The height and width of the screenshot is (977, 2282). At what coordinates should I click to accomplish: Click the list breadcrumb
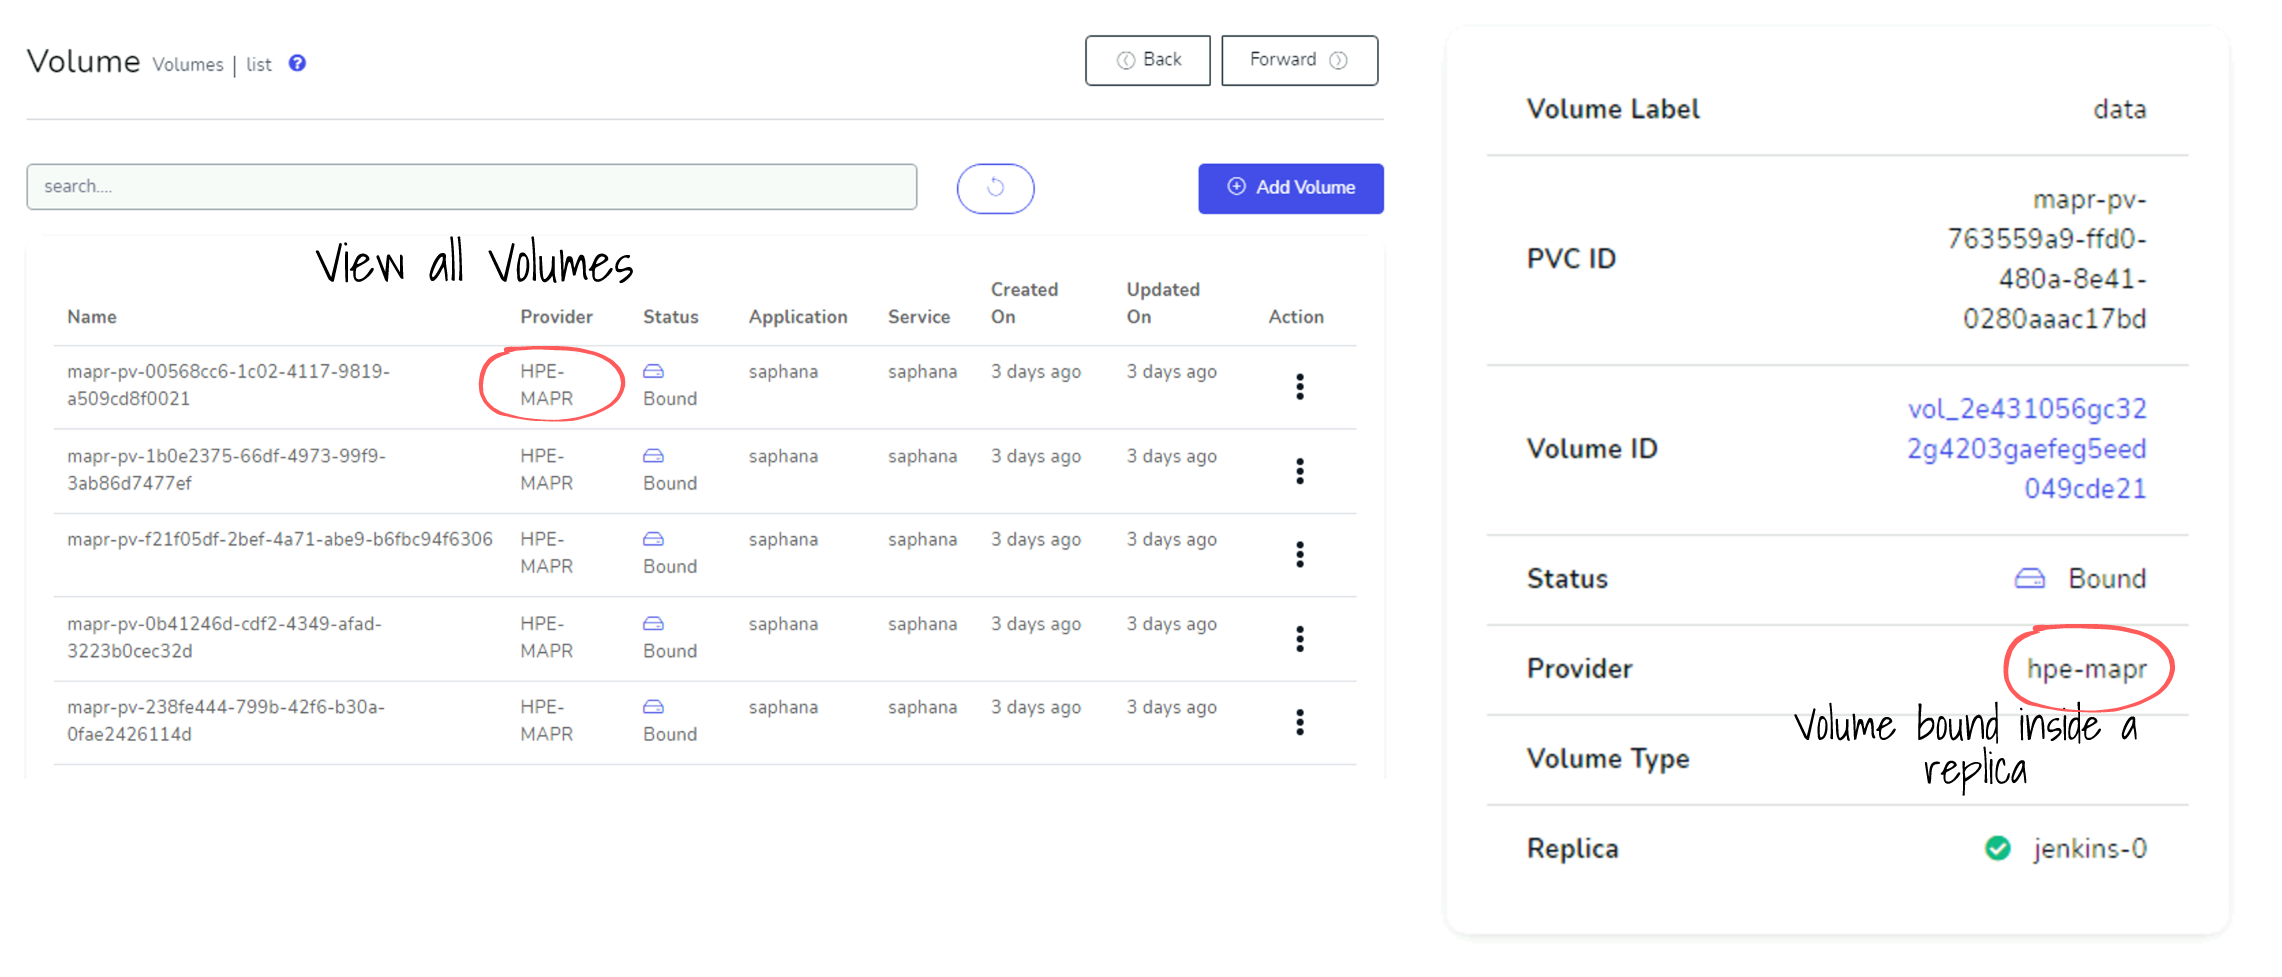259,65
